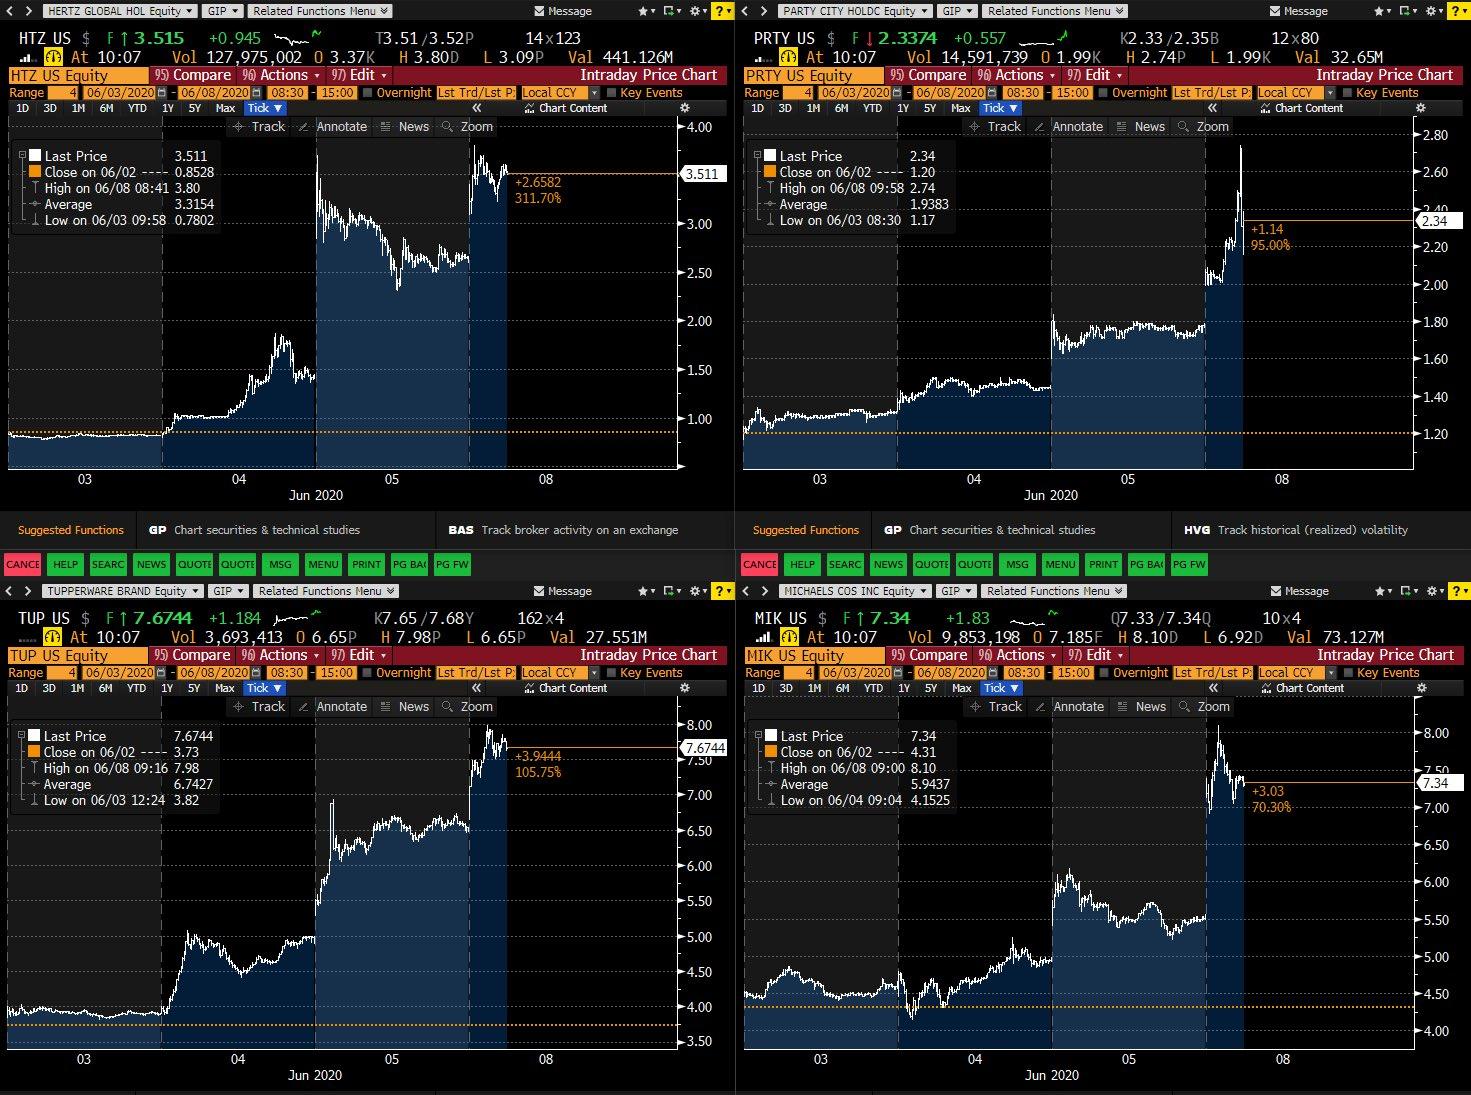Toggle the Key Events checkbox on the PRTY chart
Image resolution: width=1471 pixels, height=1095 pixels.
1347,93
